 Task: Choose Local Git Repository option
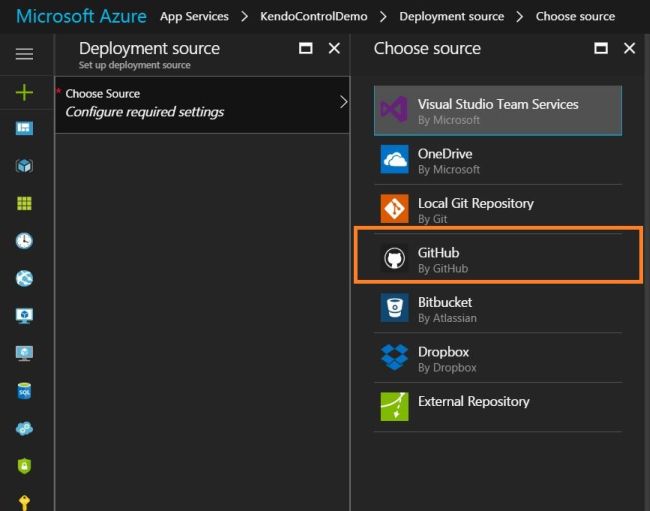coord(497,210)
